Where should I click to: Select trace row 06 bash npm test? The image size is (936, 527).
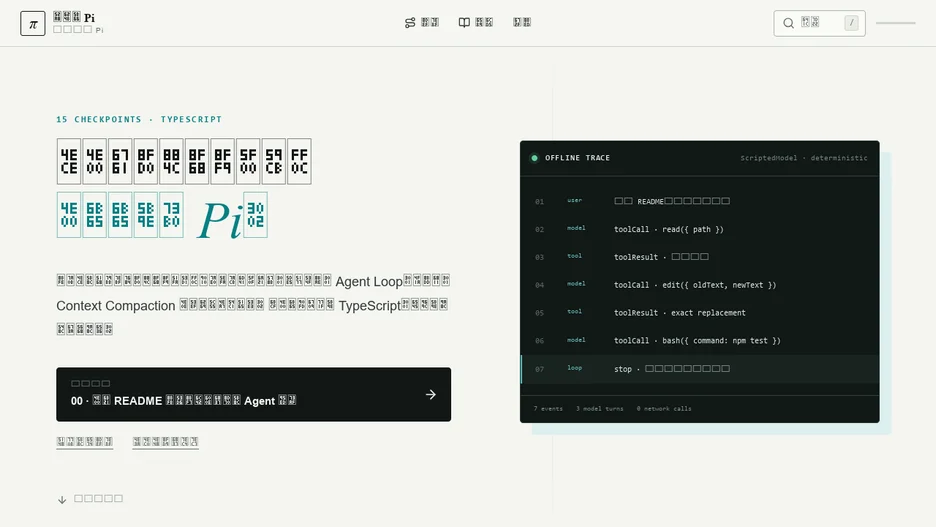coord(700,341)
